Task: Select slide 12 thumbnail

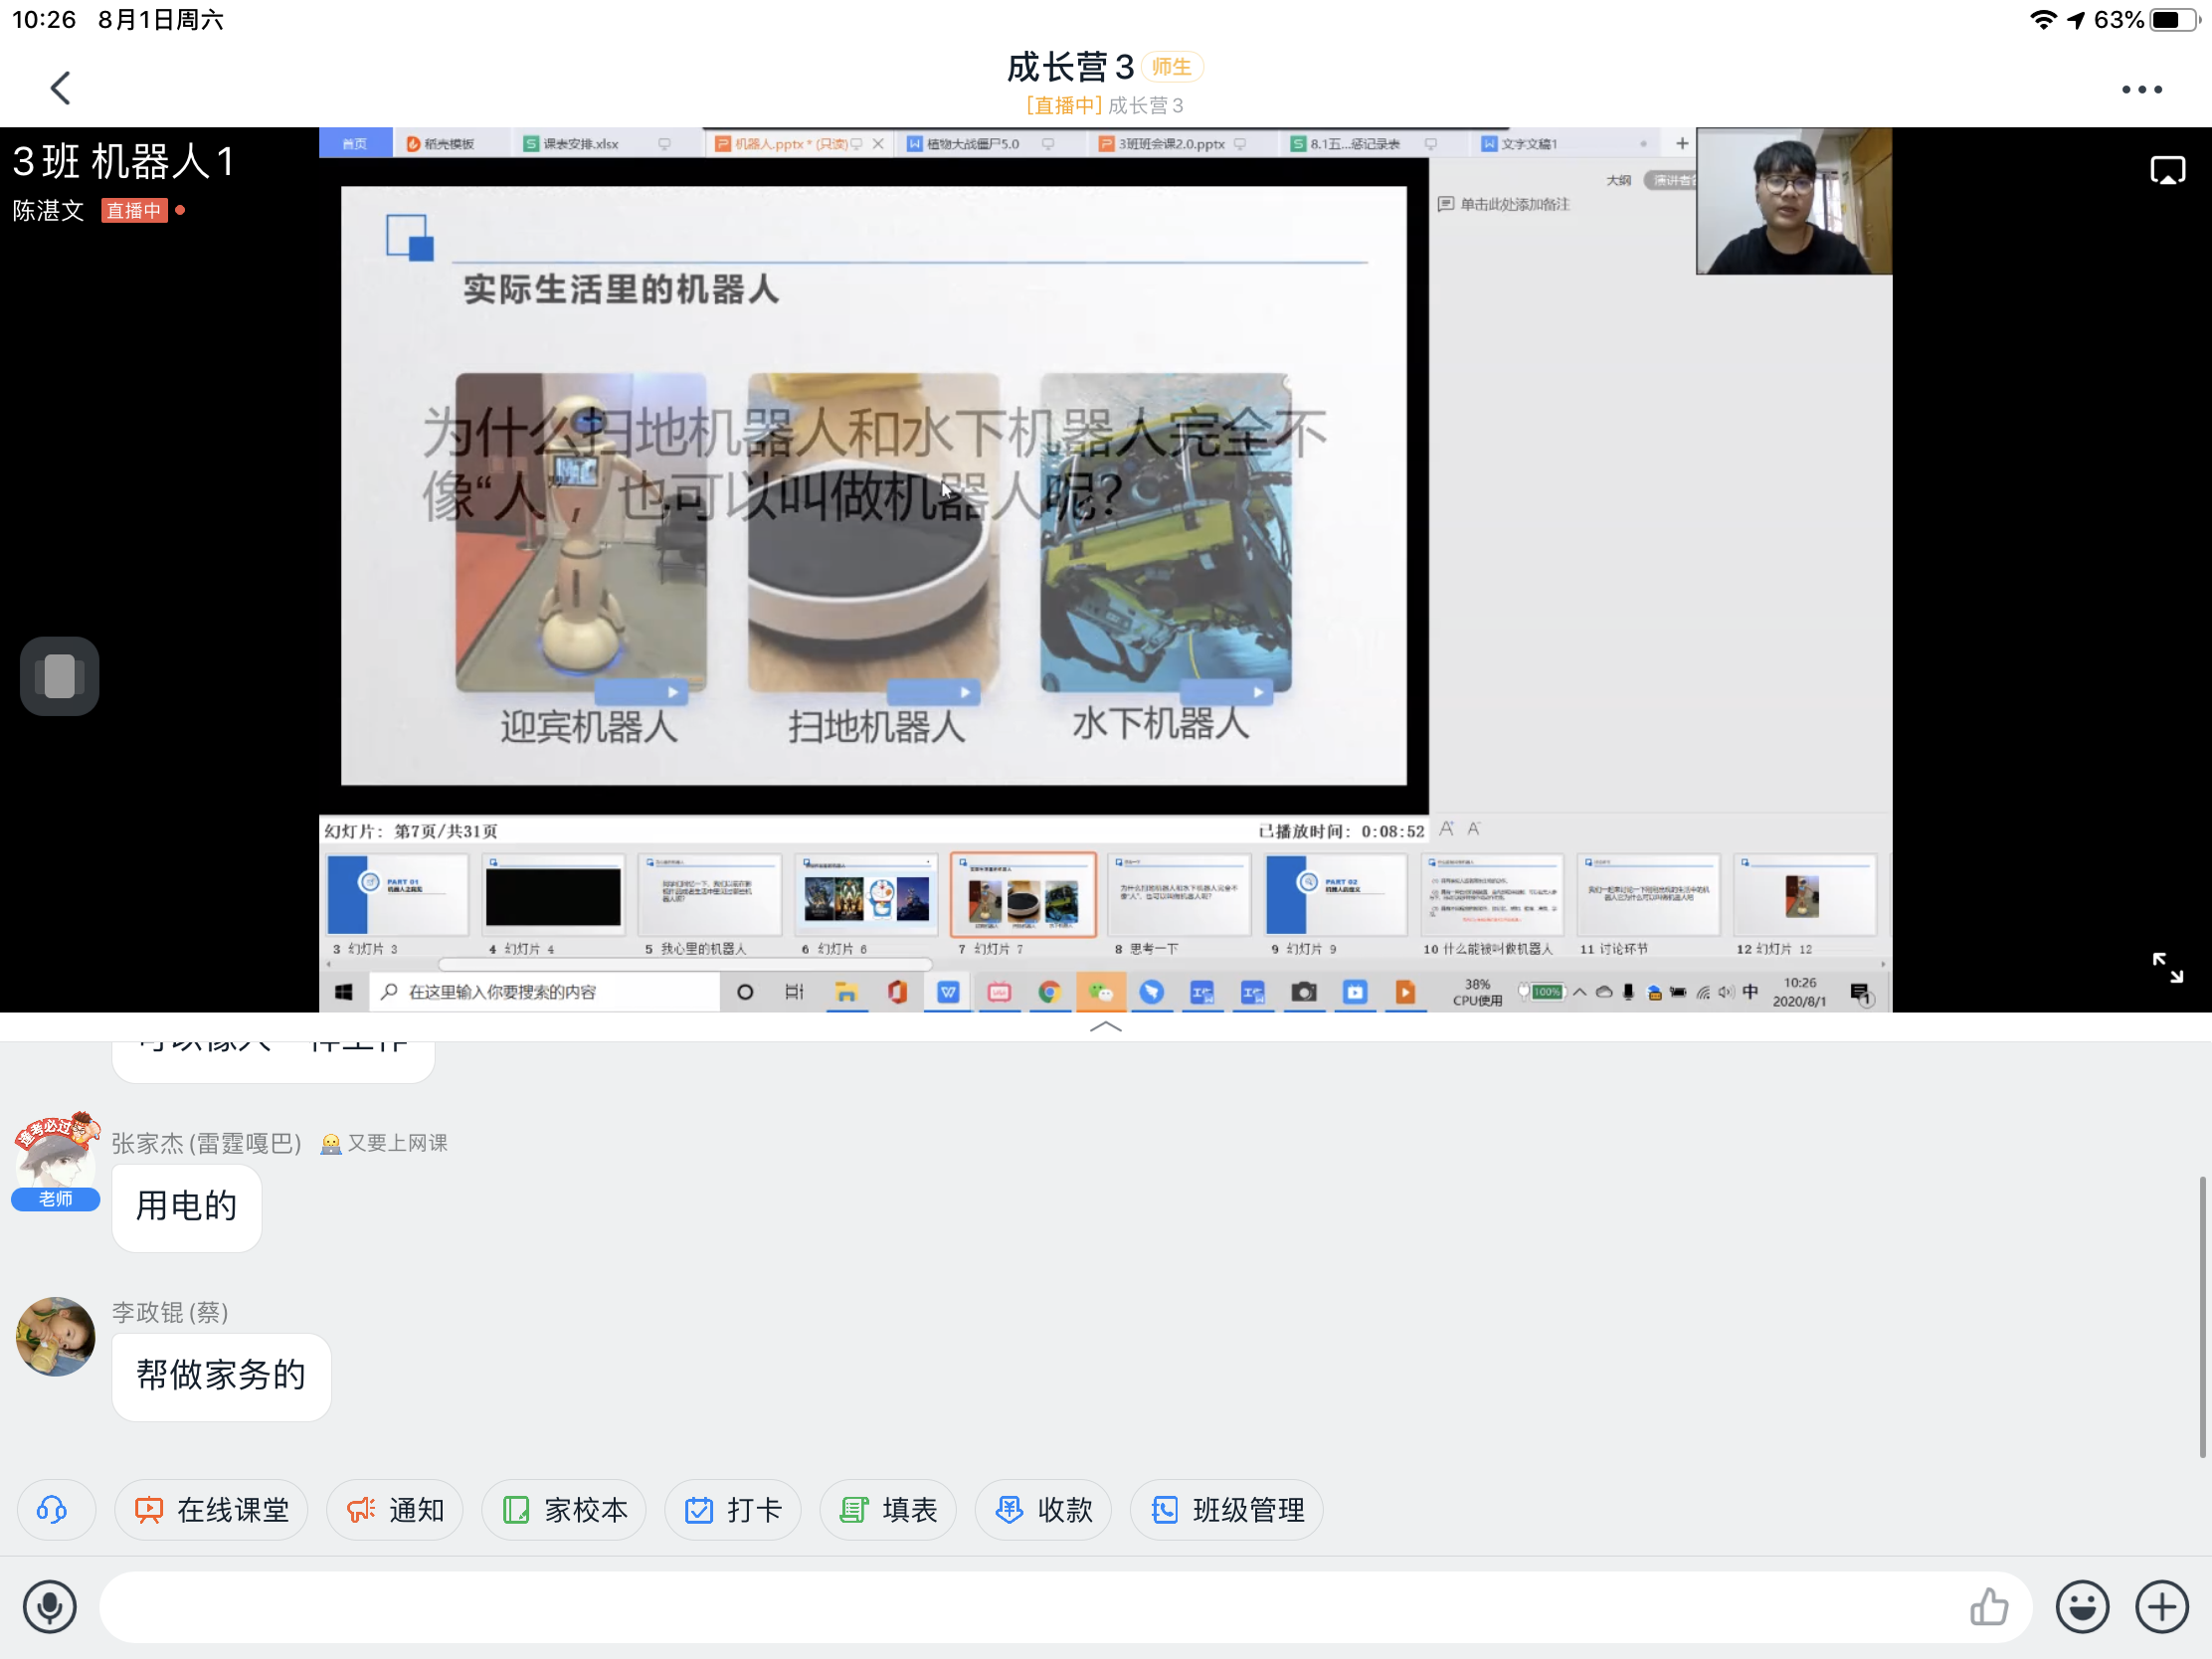Action: 1805,895
